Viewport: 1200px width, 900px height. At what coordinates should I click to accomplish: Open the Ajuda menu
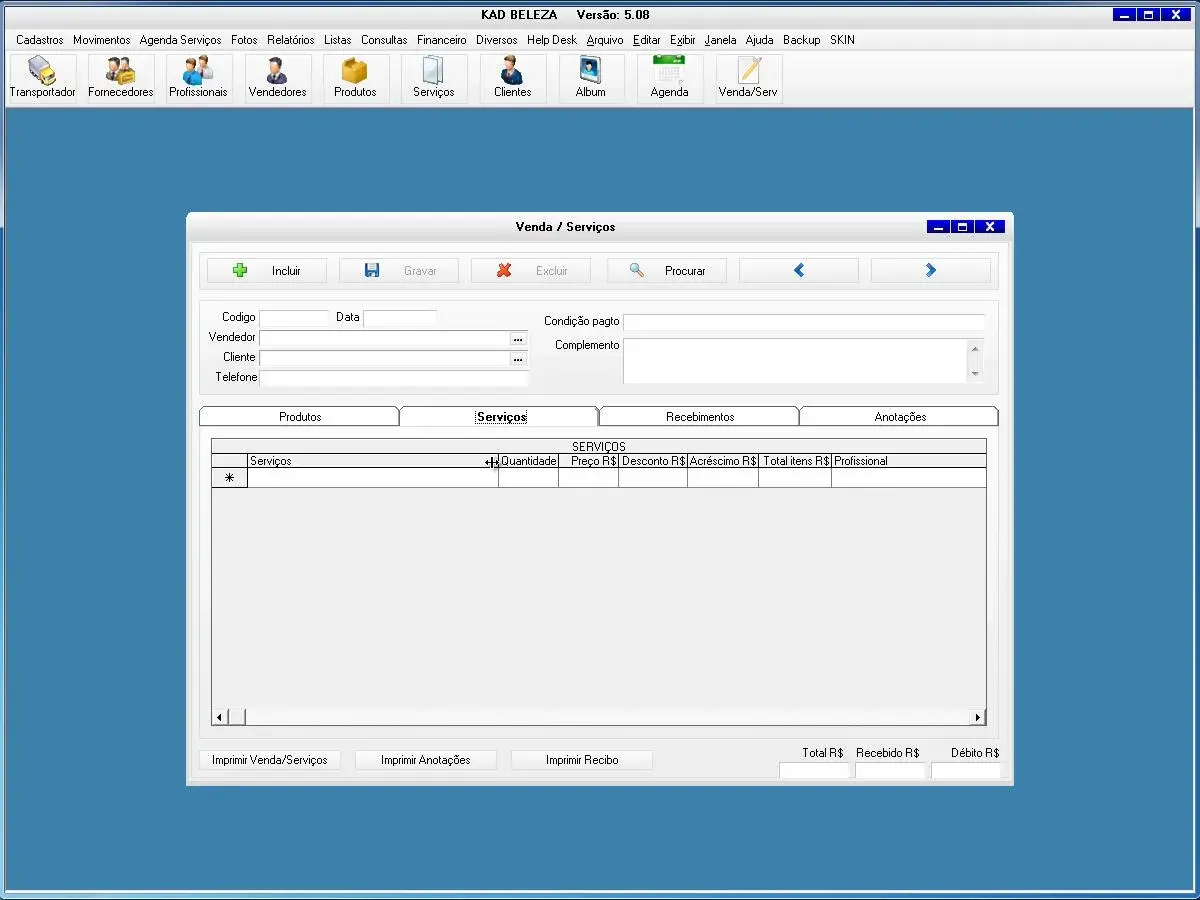(760, 40)
